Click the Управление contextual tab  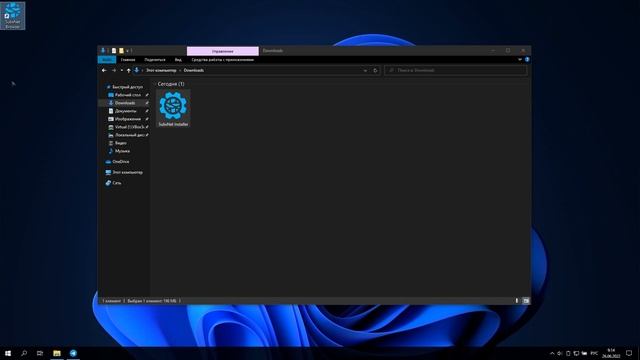click(222, 51)
